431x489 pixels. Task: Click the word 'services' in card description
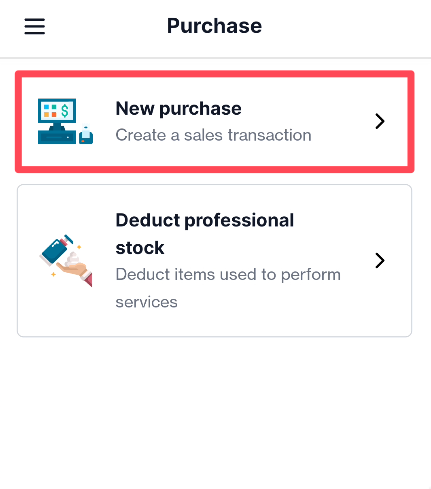tap(146, 302)
